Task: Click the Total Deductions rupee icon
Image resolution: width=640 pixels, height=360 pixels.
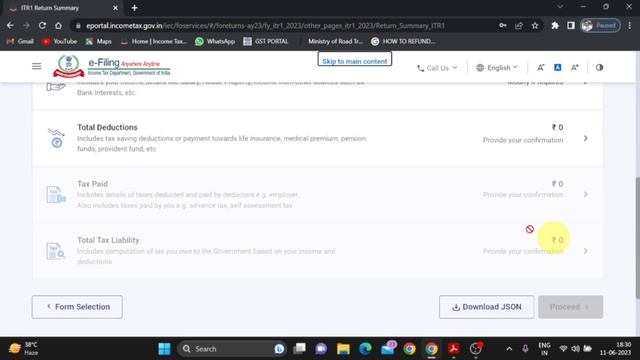Action: pos(56,138)
